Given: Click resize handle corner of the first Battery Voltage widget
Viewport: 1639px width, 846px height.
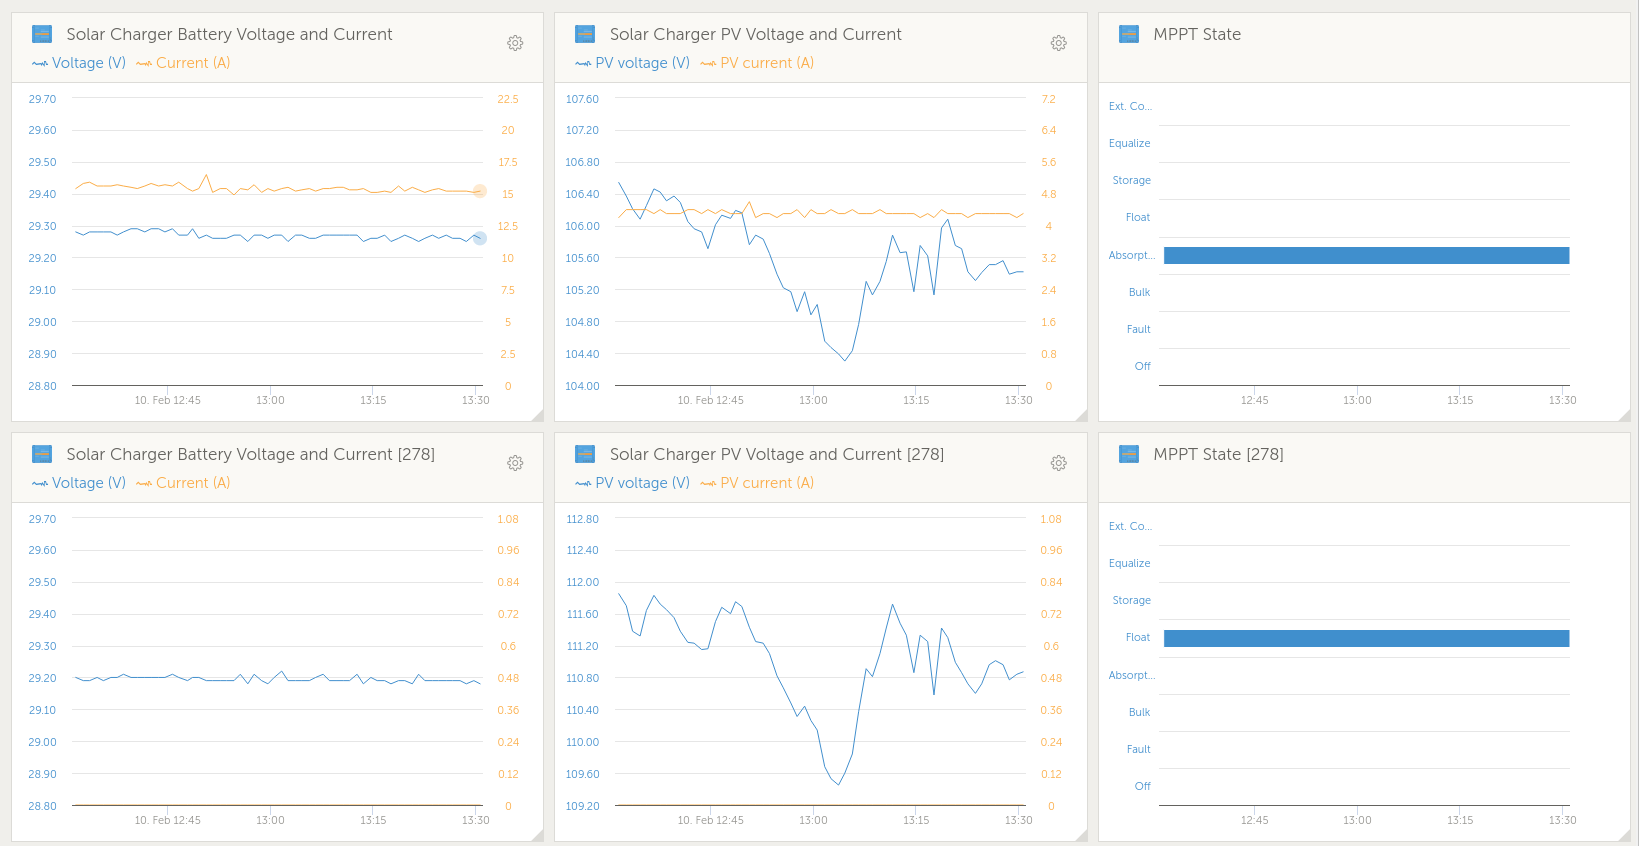Looking at the screenshot, I should (x=538, y=416).
